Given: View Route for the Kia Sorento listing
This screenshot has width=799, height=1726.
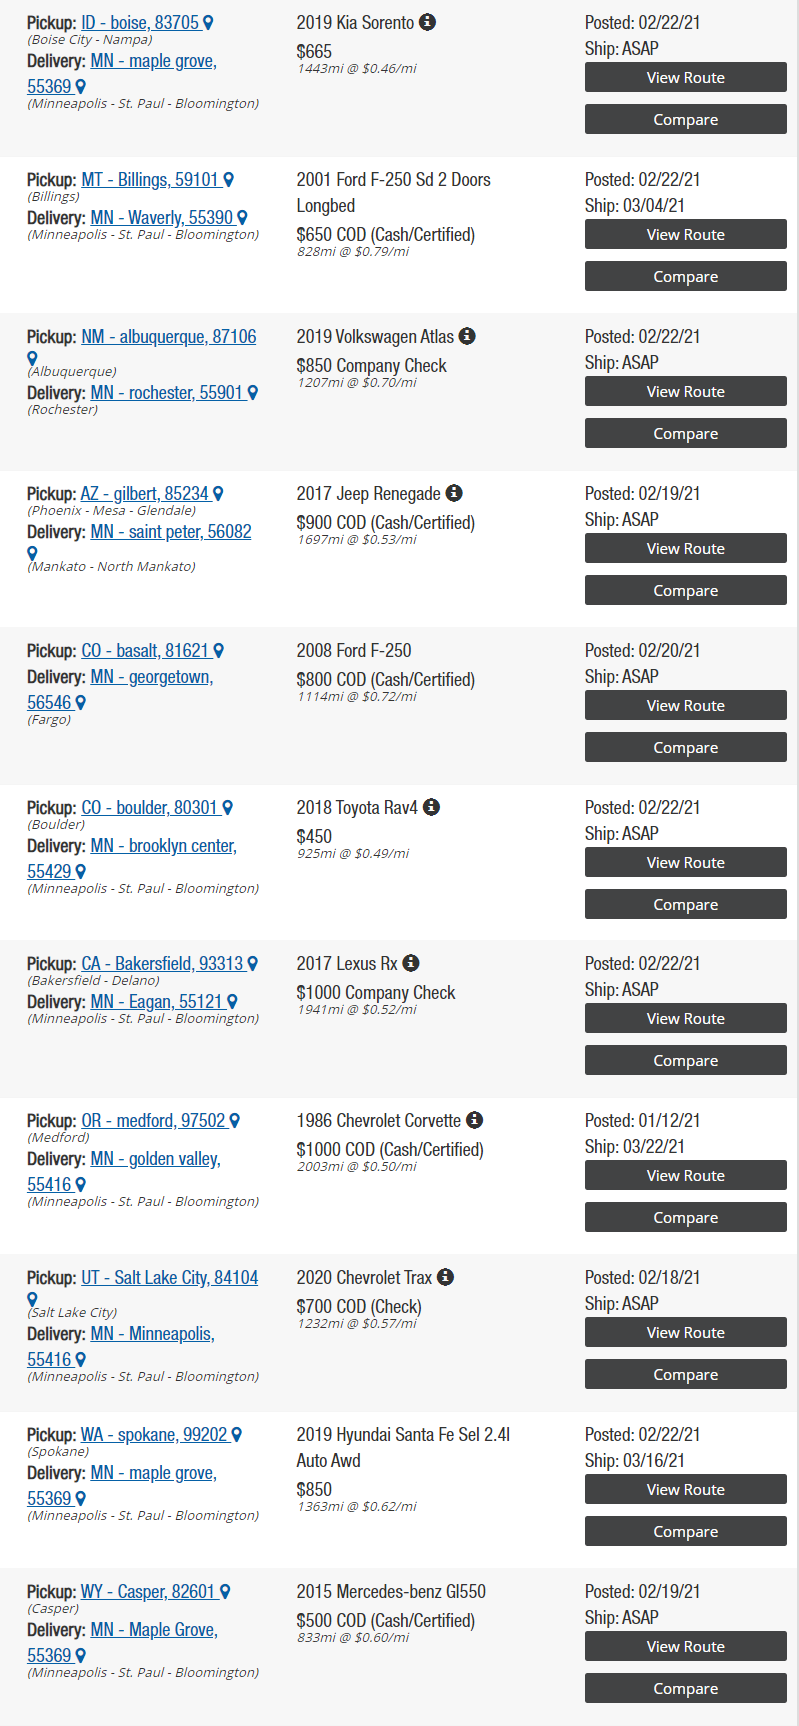Looking at the screenshot, I should pyautogui.click(x=686, y=77).
